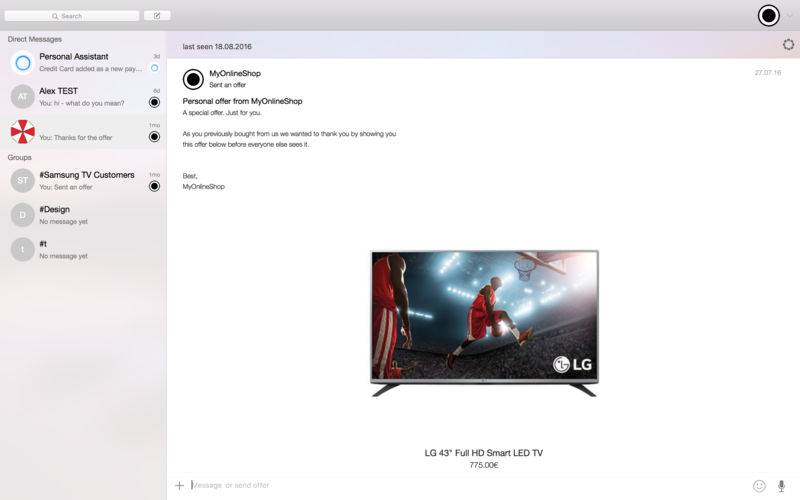Click the t avatar of #t group

[x=22, y=249]
